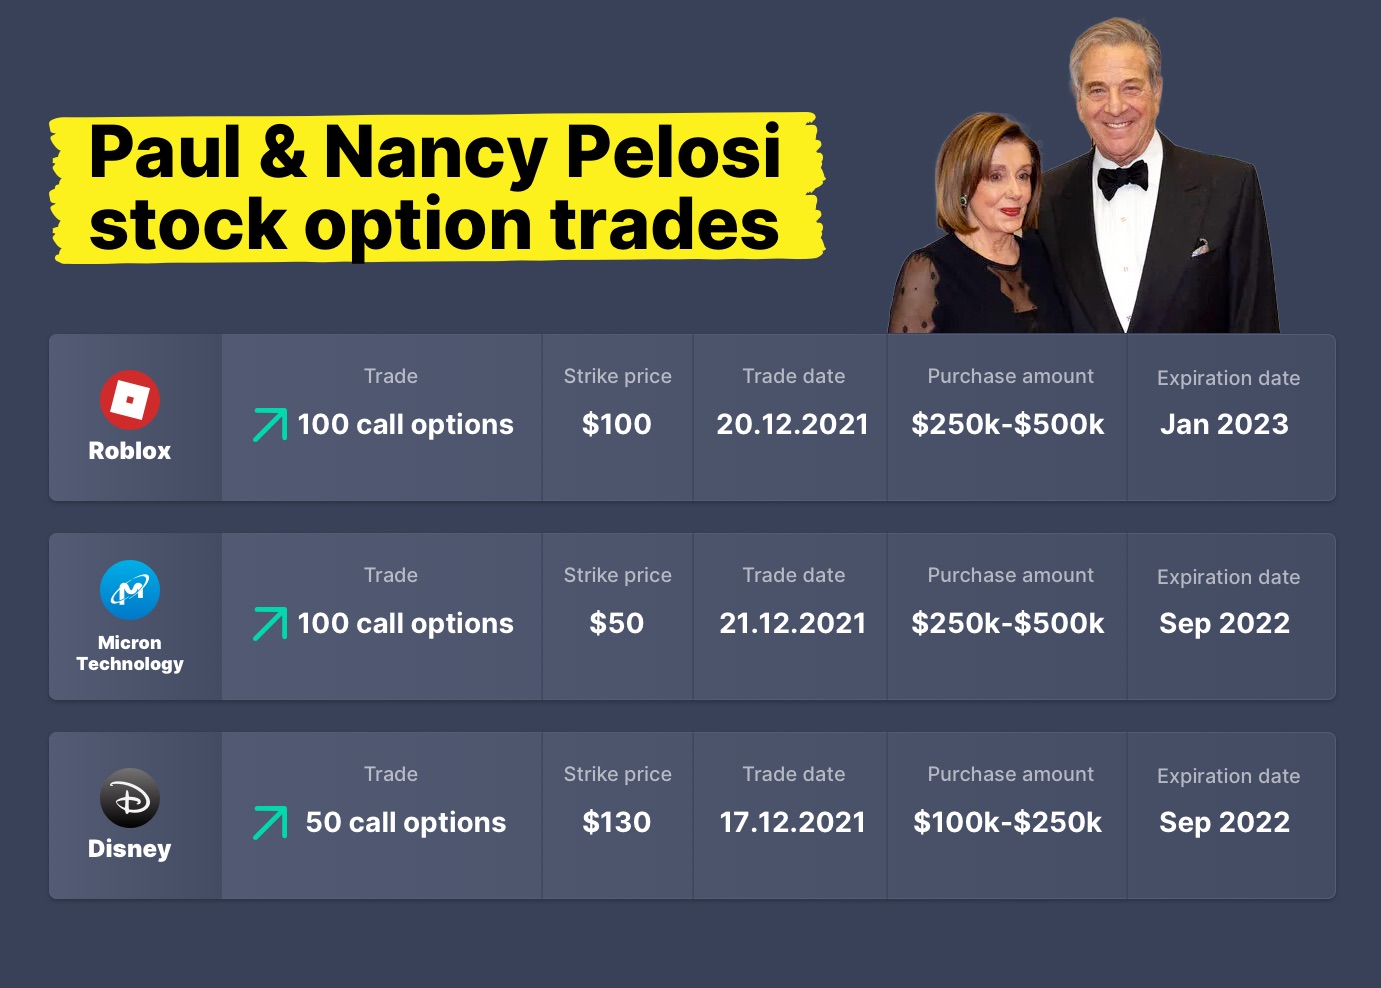Image resolution: width=1381 pixels, height=988 pixels.
Task: Click the $100k-$250k purchase amount
Action: point(1008,822)
